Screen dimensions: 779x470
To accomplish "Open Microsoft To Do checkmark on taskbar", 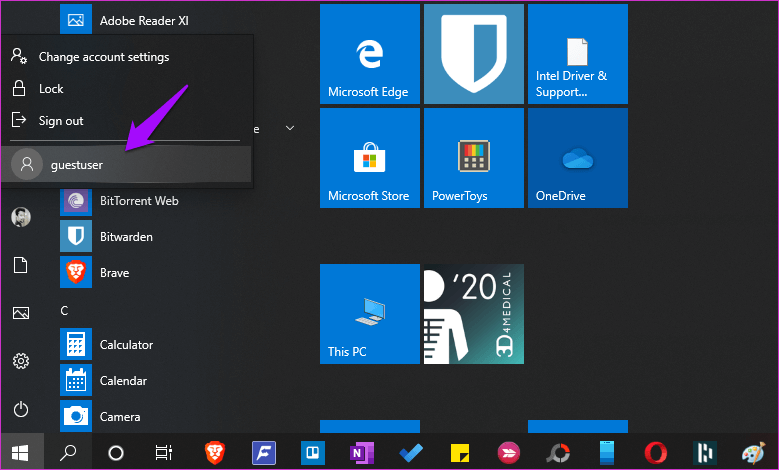I will tap(411, 453).
